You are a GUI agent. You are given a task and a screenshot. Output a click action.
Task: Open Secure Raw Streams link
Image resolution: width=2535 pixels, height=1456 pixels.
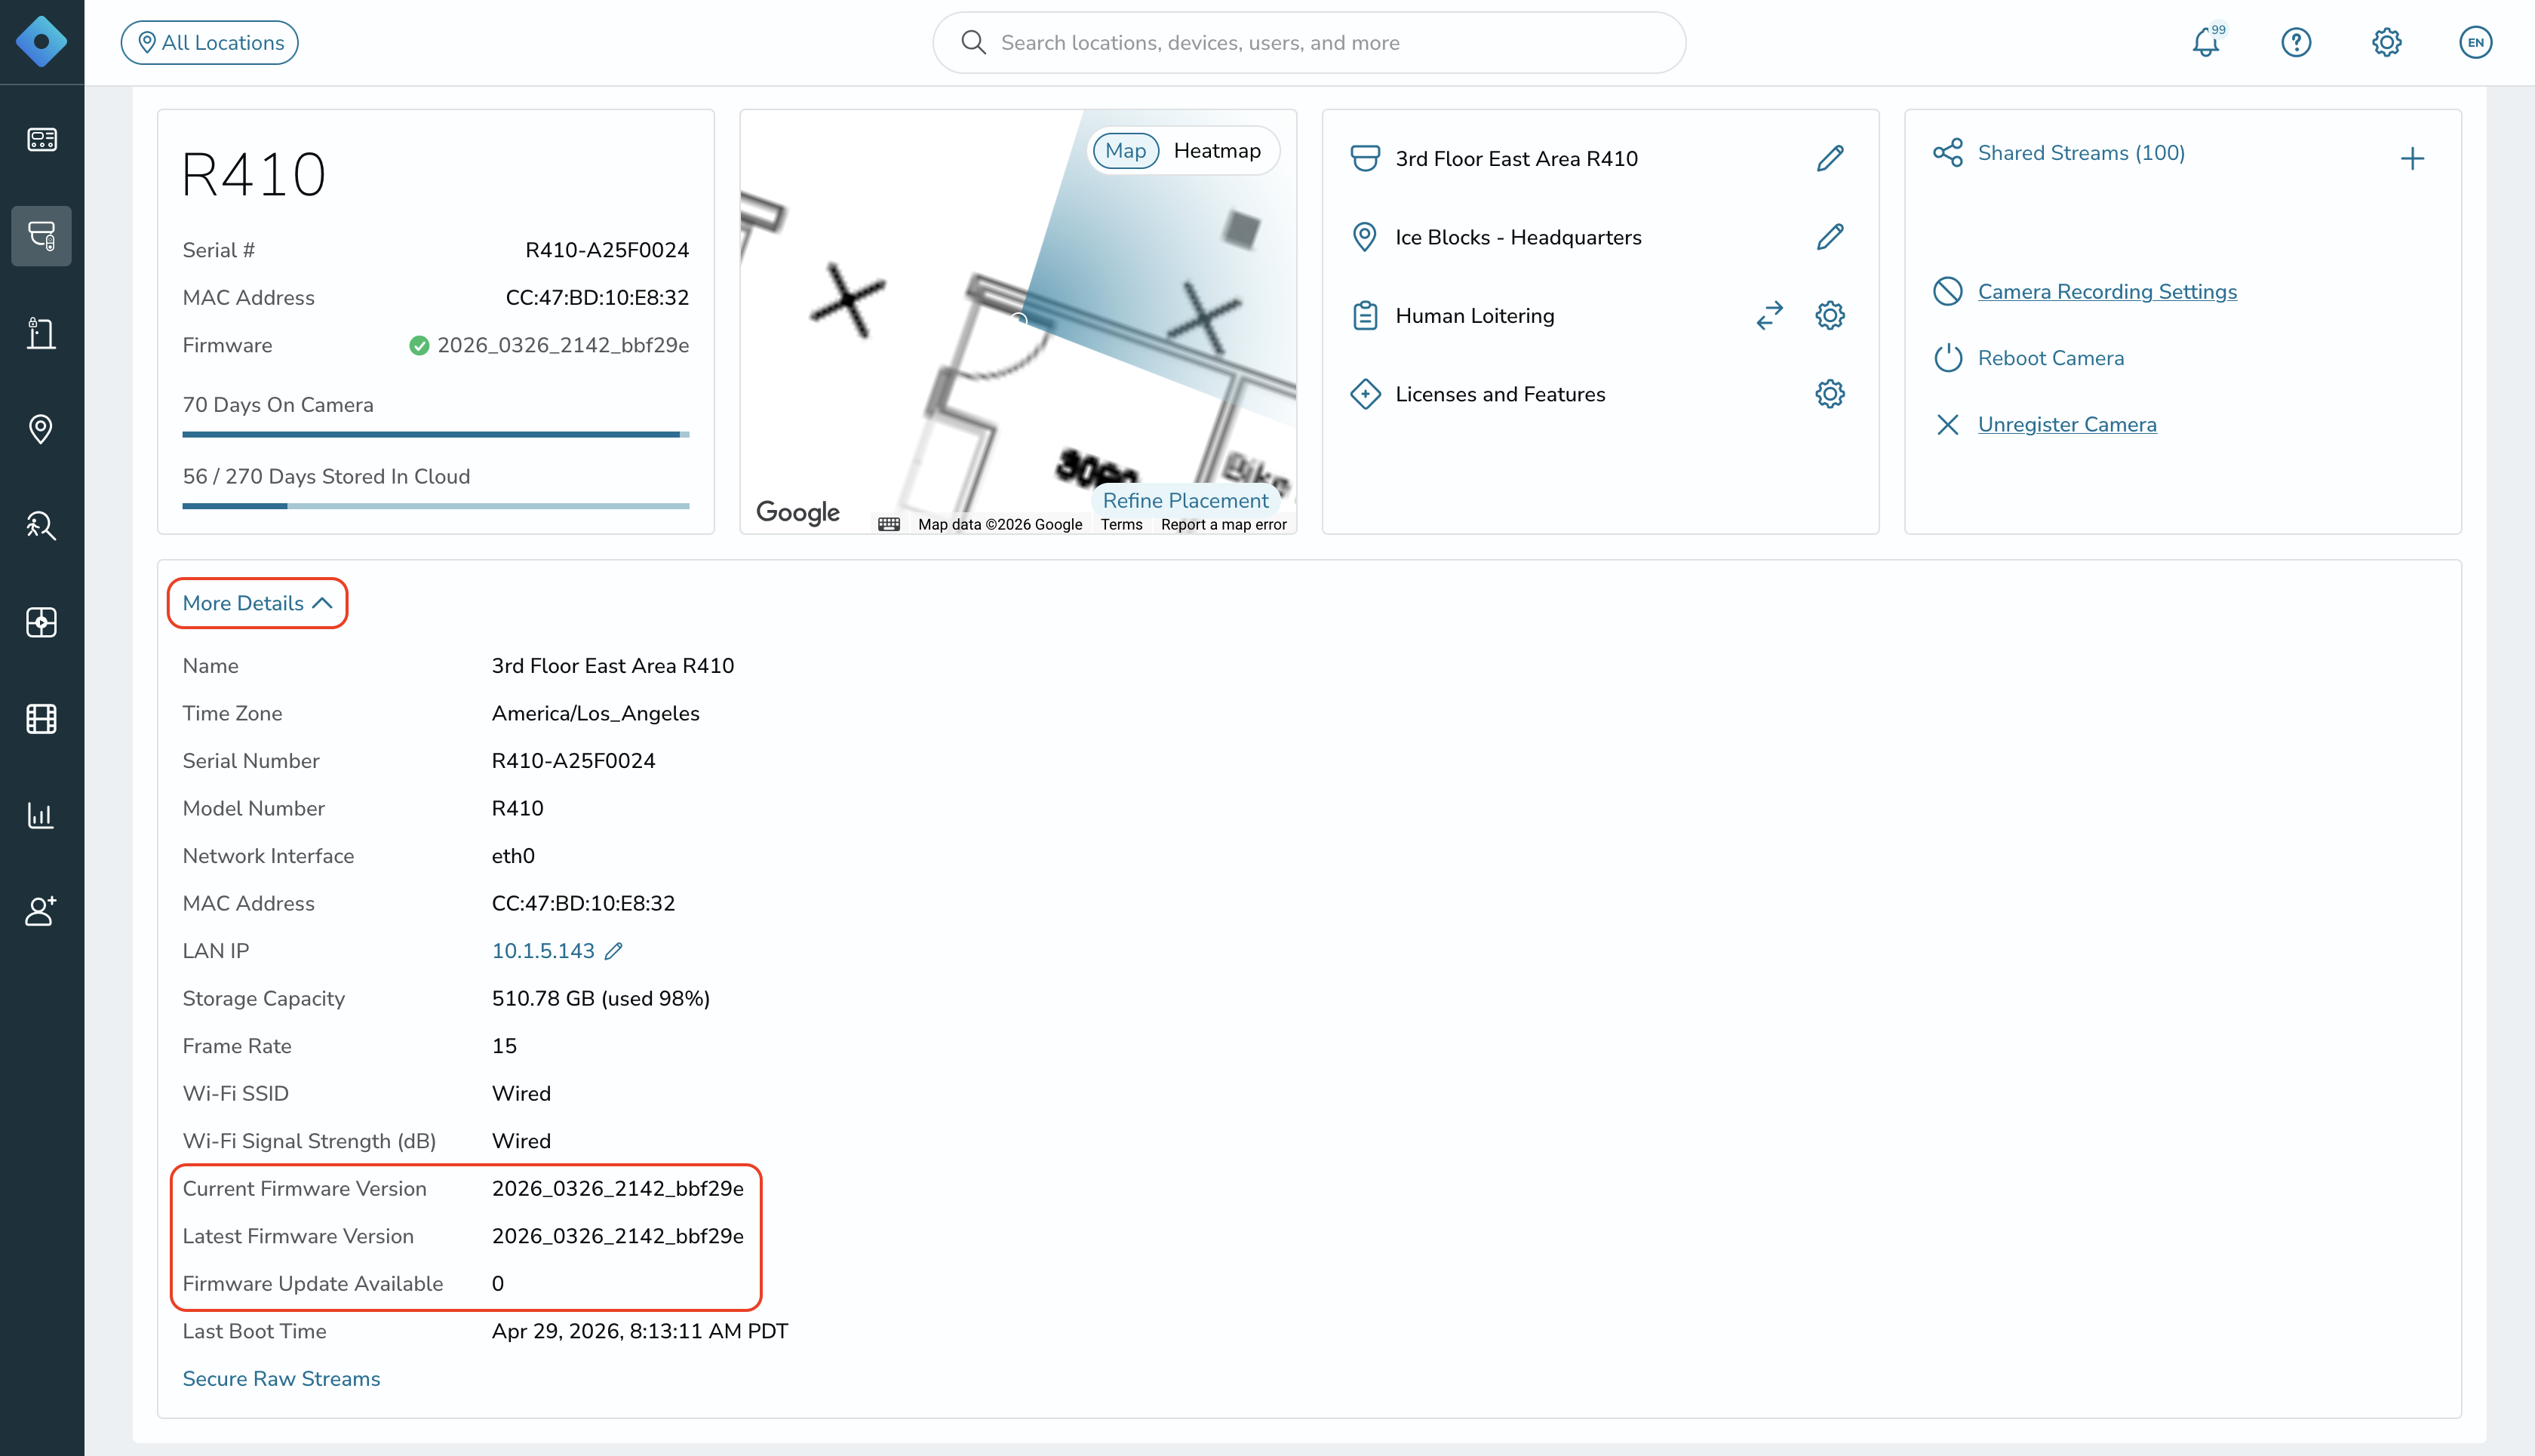[281, 1379]
